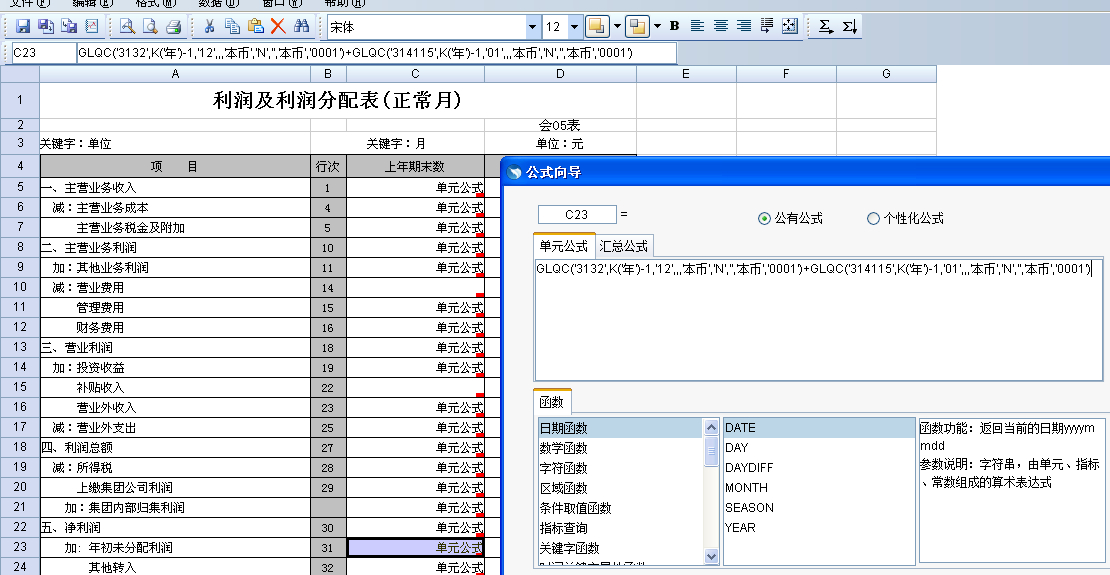
Task: Click the align center icon
Action: (721, 26)
